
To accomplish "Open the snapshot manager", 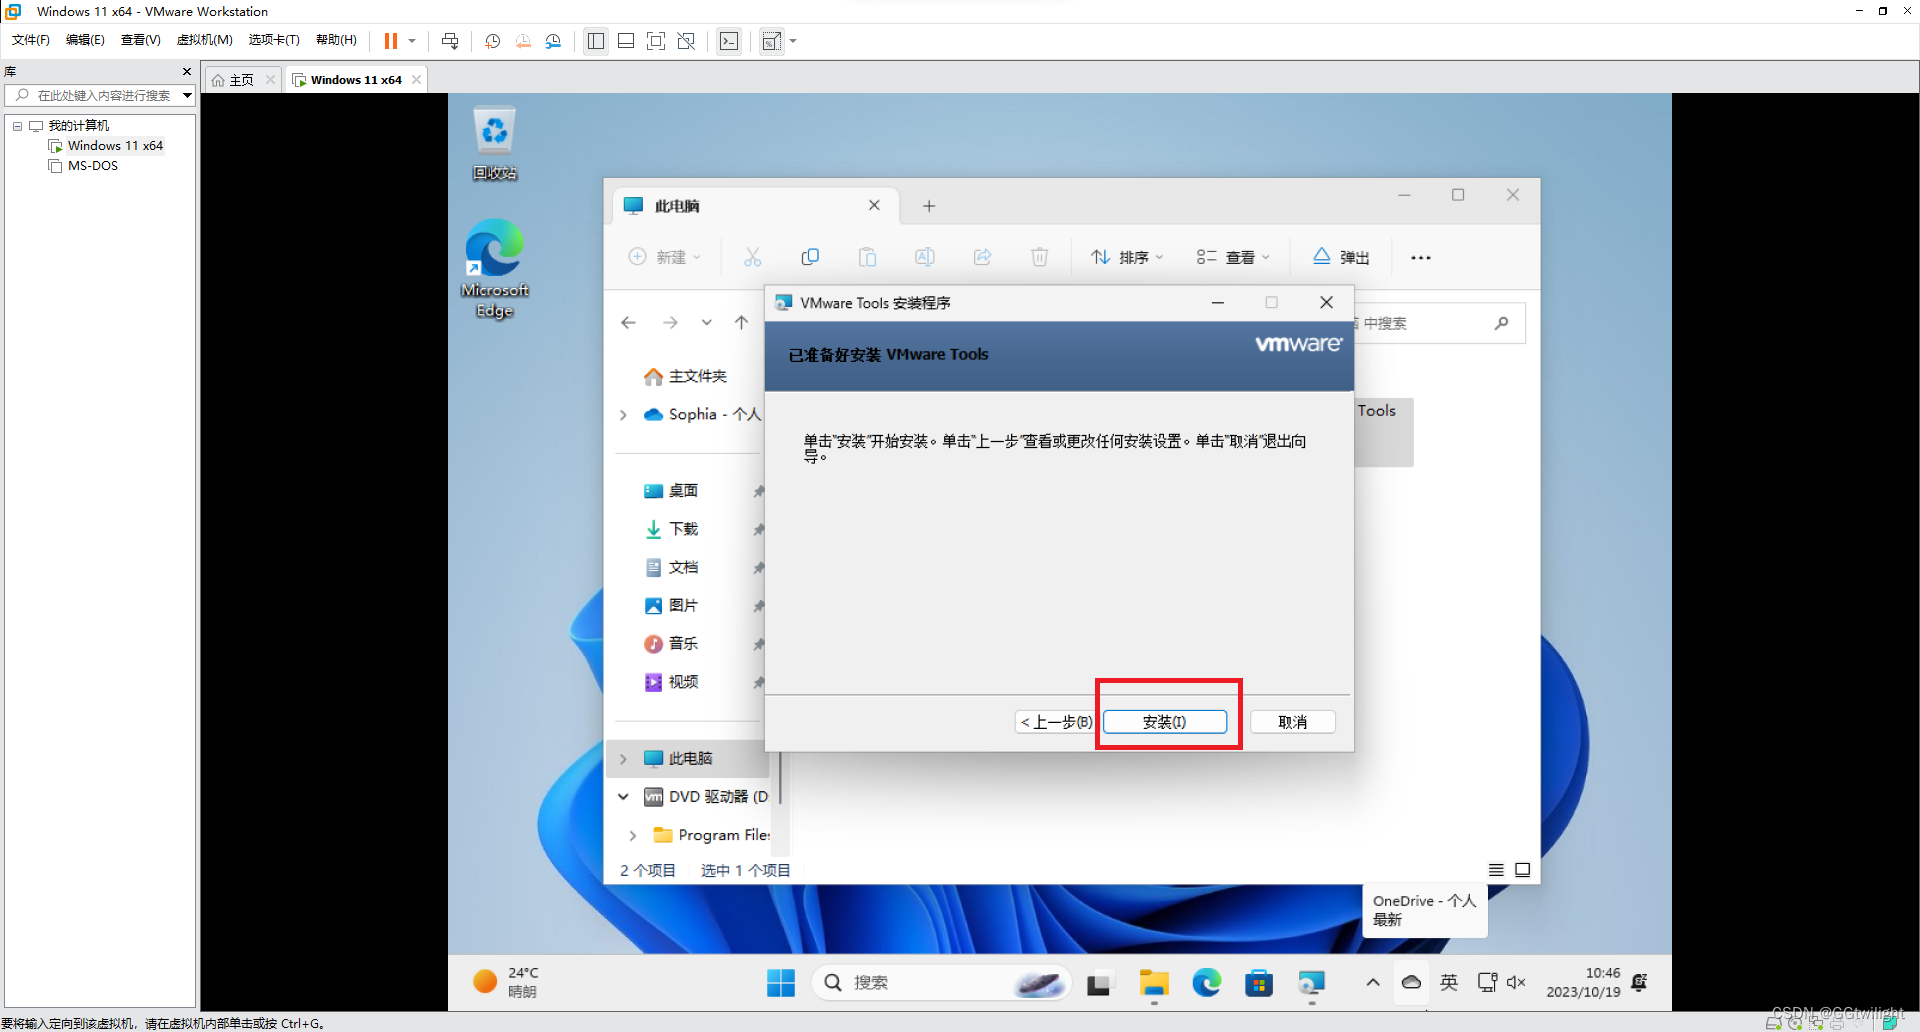I will pyautogui.click(x=553, y=41).
